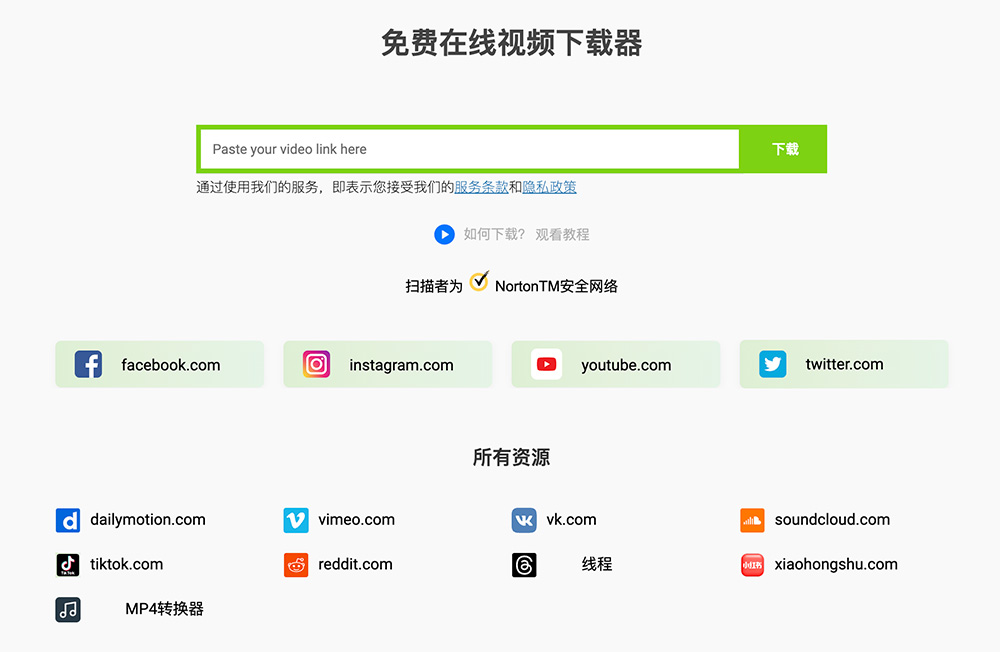Image resolution: width=1000 pixels, height=652 pixels.
Task: Open the 线程 link
Action: coord(597,564)
